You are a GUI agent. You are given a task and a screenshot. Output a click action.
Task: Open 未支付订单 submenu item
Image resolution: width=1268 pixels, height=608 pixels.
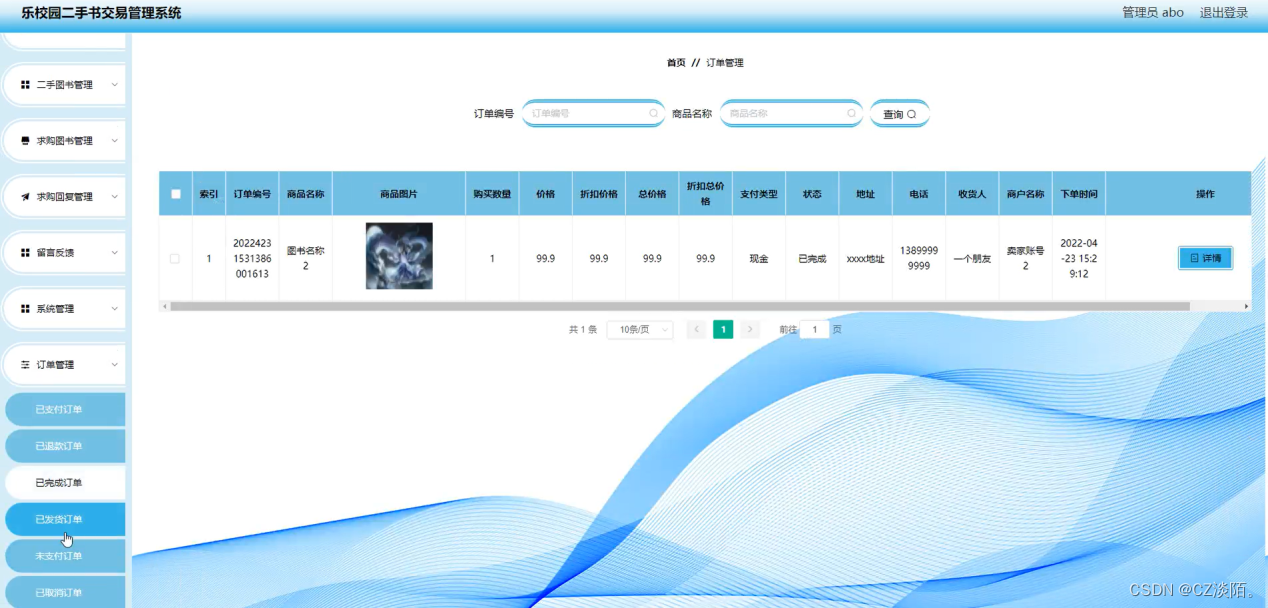coord(64,556)
